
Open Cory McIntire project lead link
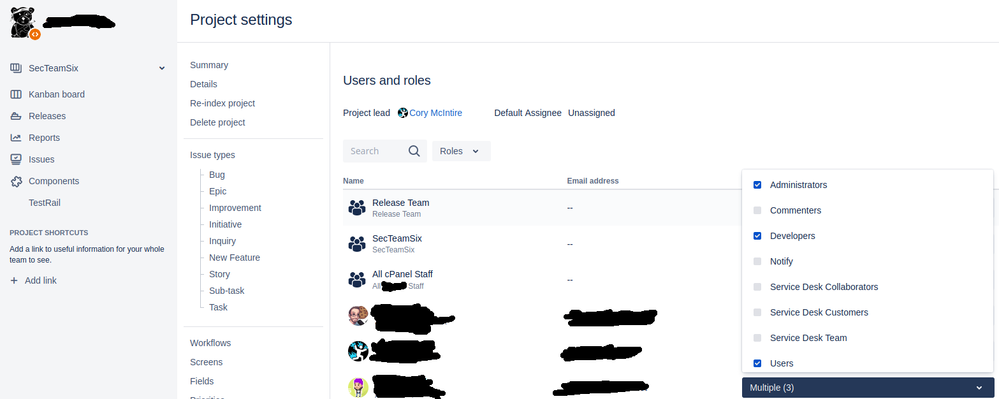pos(436,113)
